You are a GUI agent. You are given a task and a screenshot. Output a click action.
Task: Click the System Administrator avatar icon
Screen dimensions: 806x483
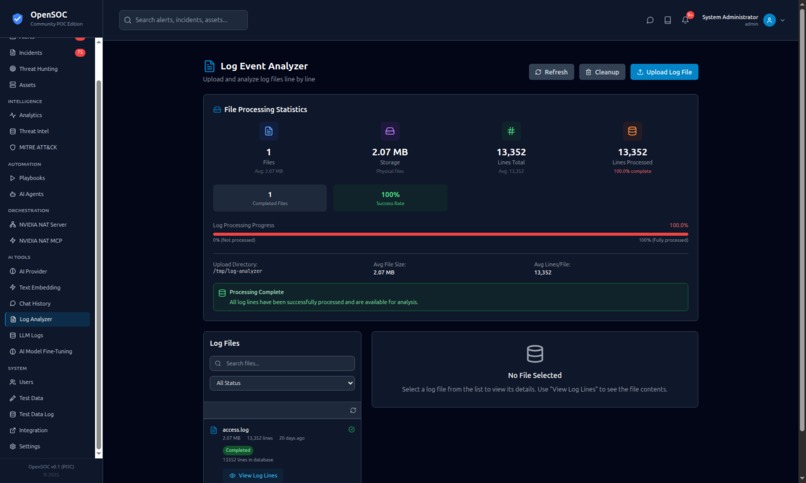[x=769, y=20]
